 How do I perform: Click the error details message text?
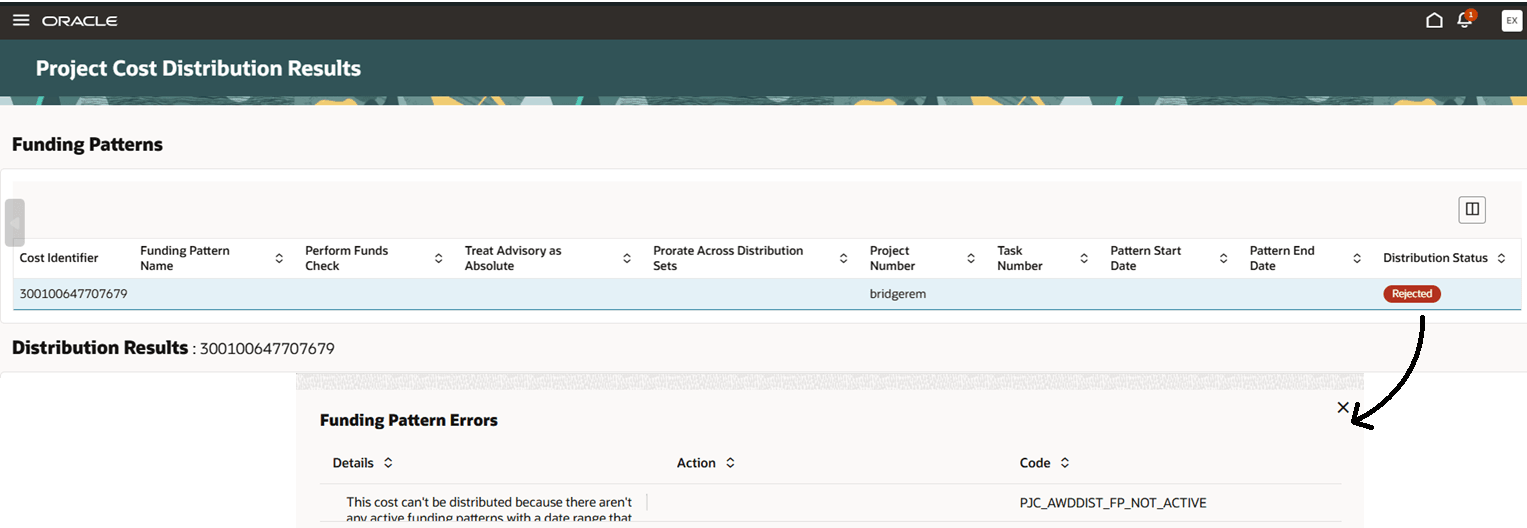[489, 509]
